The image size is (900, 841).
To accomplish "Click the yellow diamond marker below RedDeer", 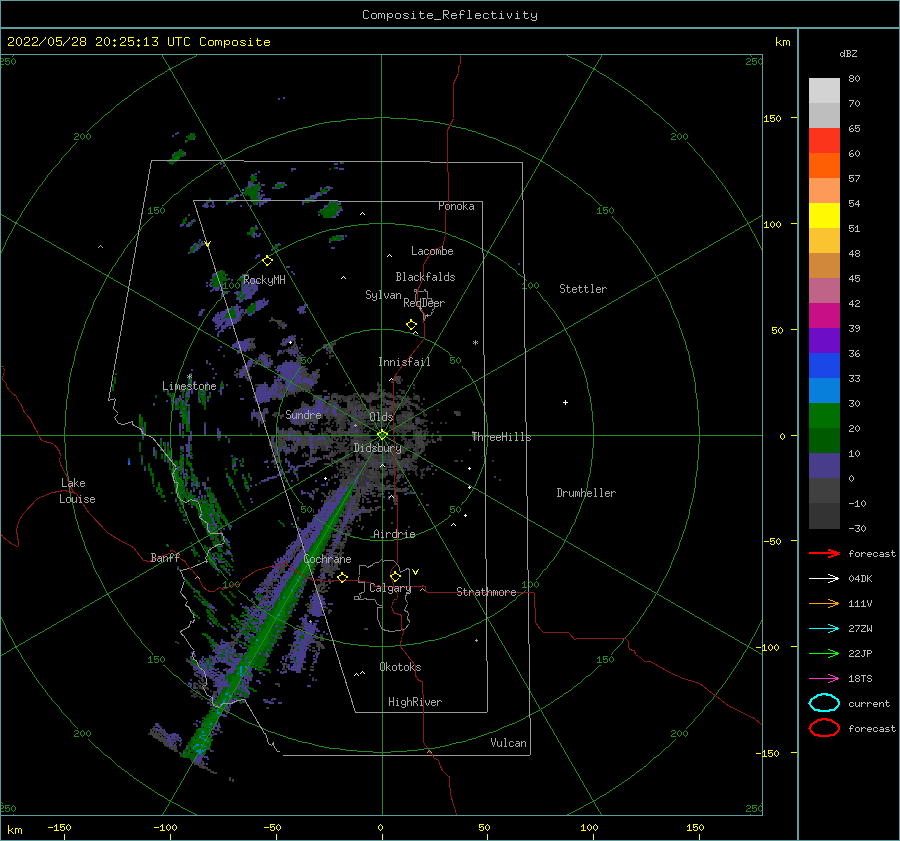I will (x=411, y=325).
